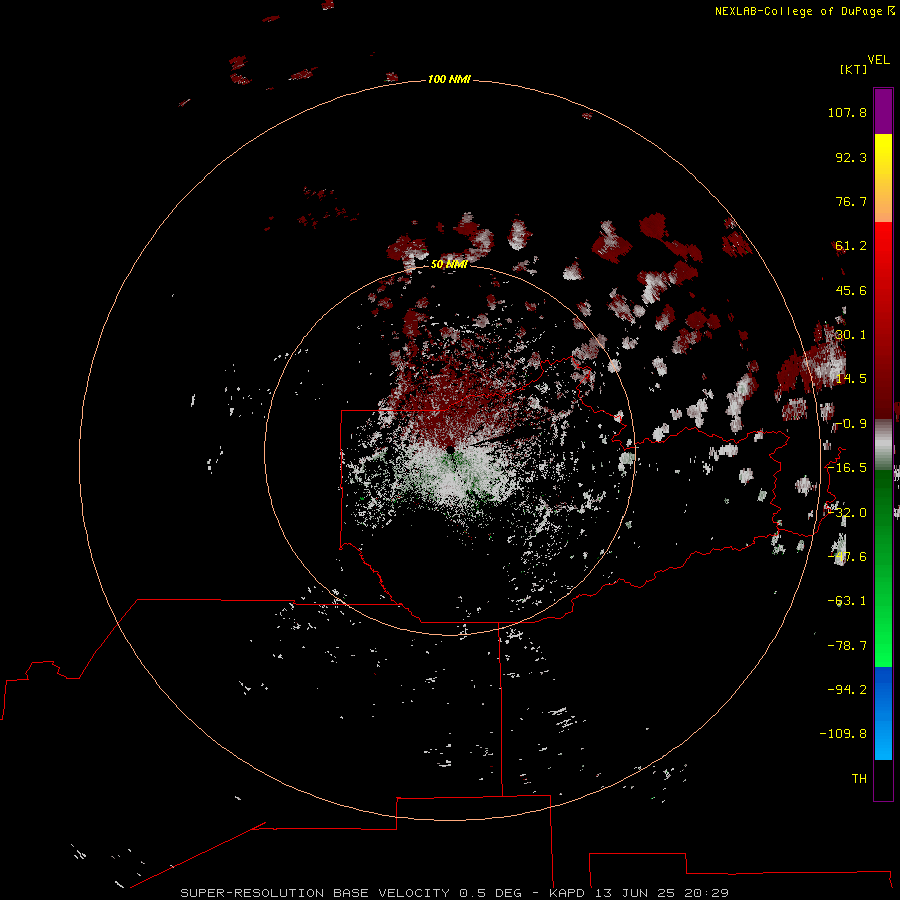
Task: Pick the black TH segment of the color bar
Action: coord(883,779)
